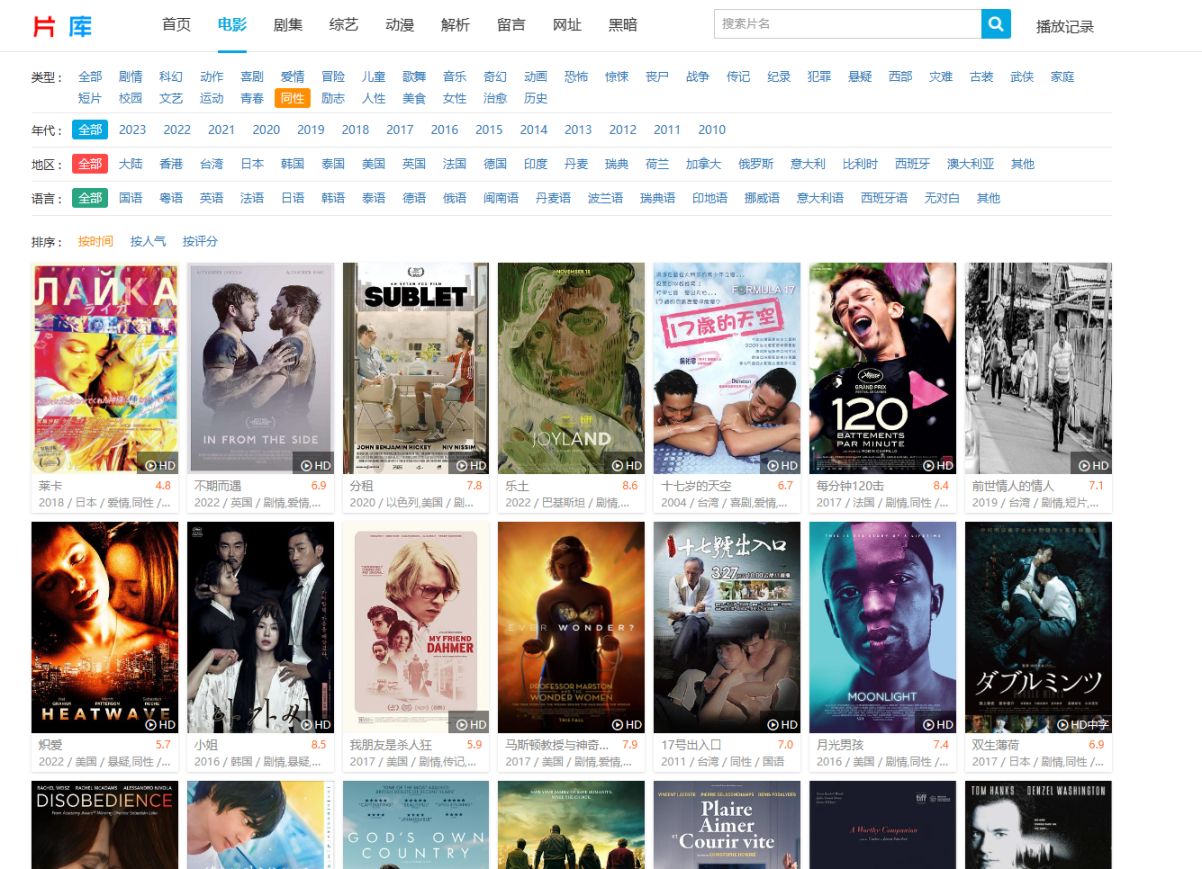Open the 解析 nav item
The width and height of the screenshot is (1202, 869).
click(455, 25)
